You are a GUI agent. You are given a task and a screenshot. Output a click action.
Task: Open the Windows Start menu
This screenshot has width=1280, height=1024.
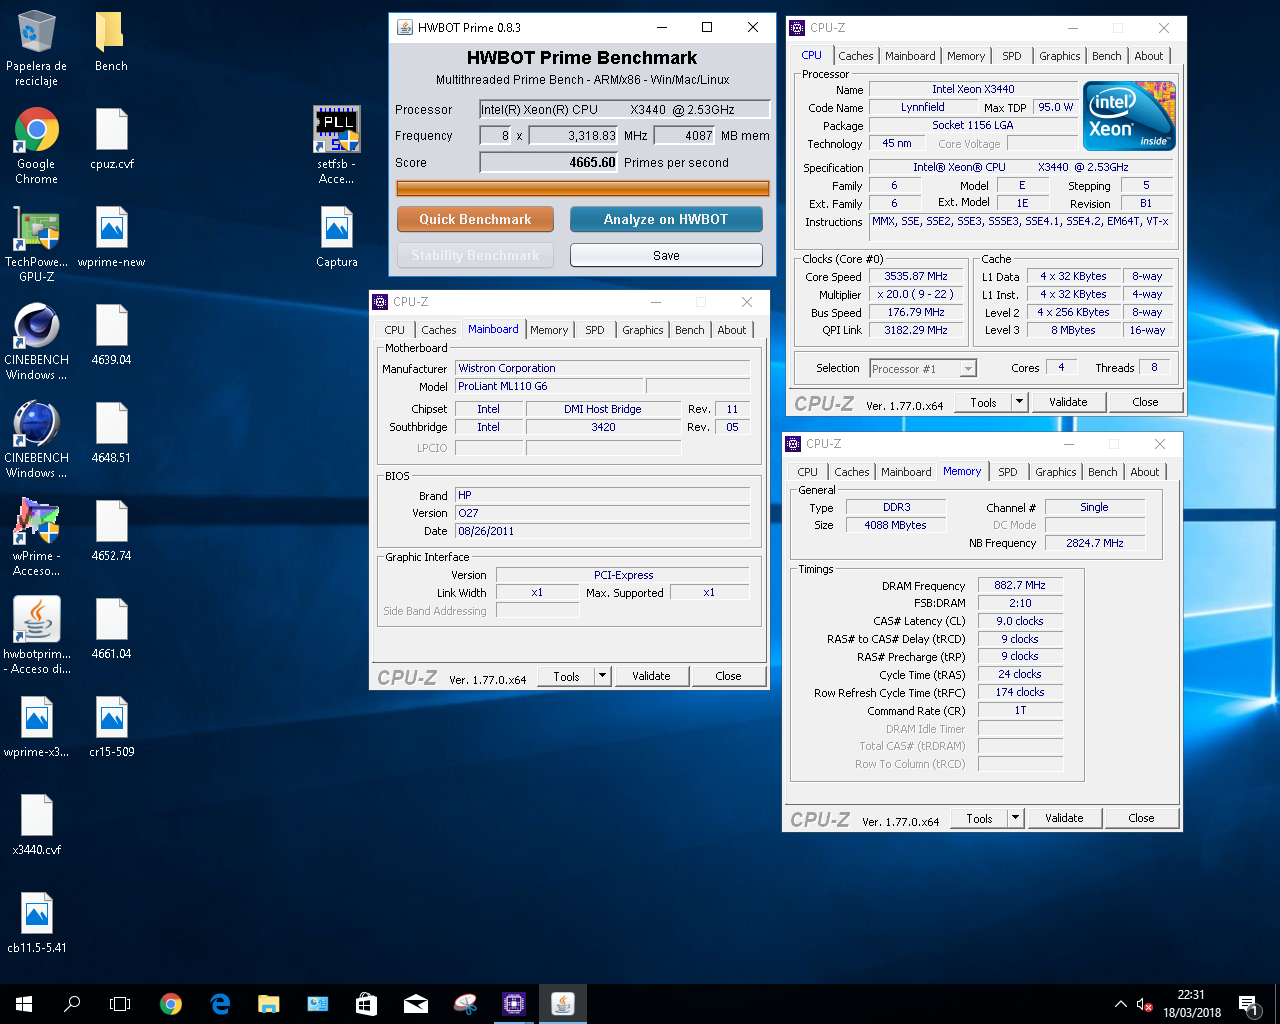tap(24, 1004)
